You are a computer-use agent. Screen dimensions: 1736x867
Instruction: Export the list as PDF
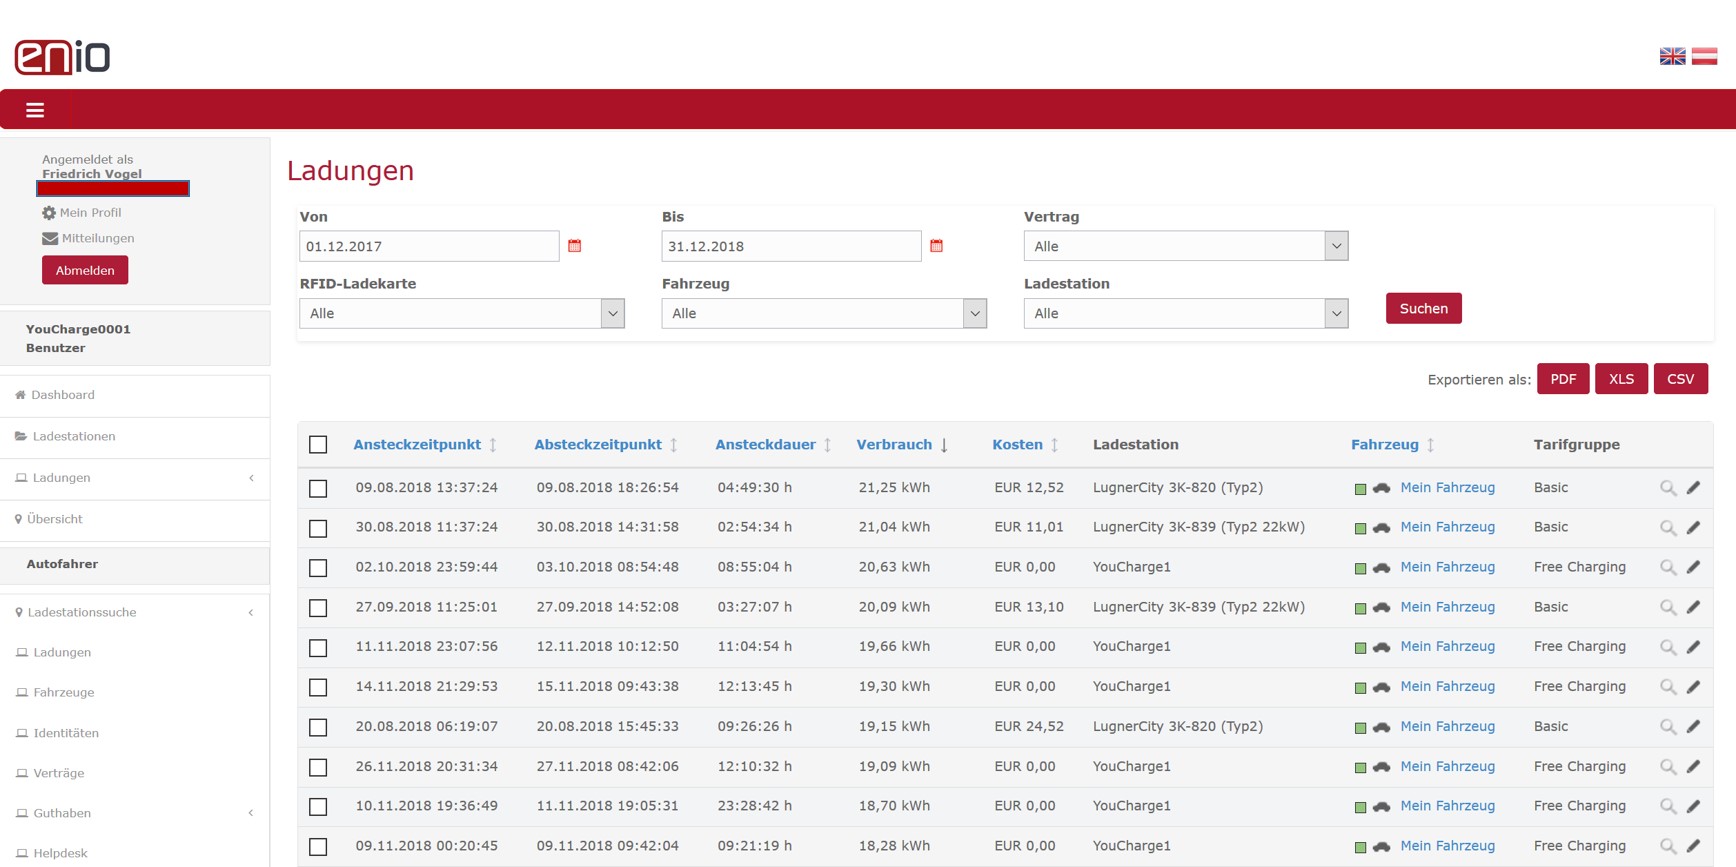[x=1562, y=379]
